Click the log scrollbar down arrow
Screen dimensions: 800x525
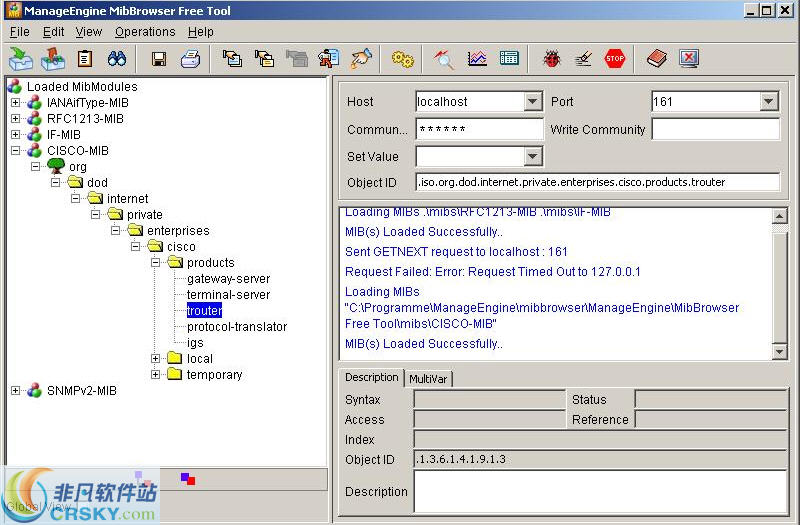[x=779, y=351]
